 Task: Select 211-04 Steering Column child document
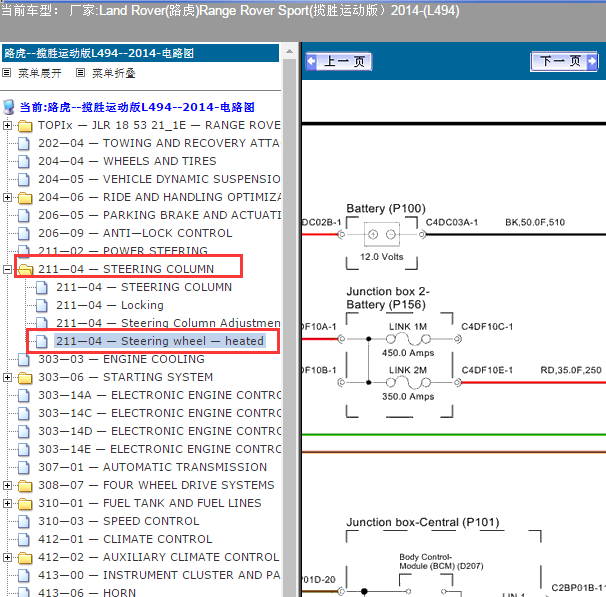144,287
